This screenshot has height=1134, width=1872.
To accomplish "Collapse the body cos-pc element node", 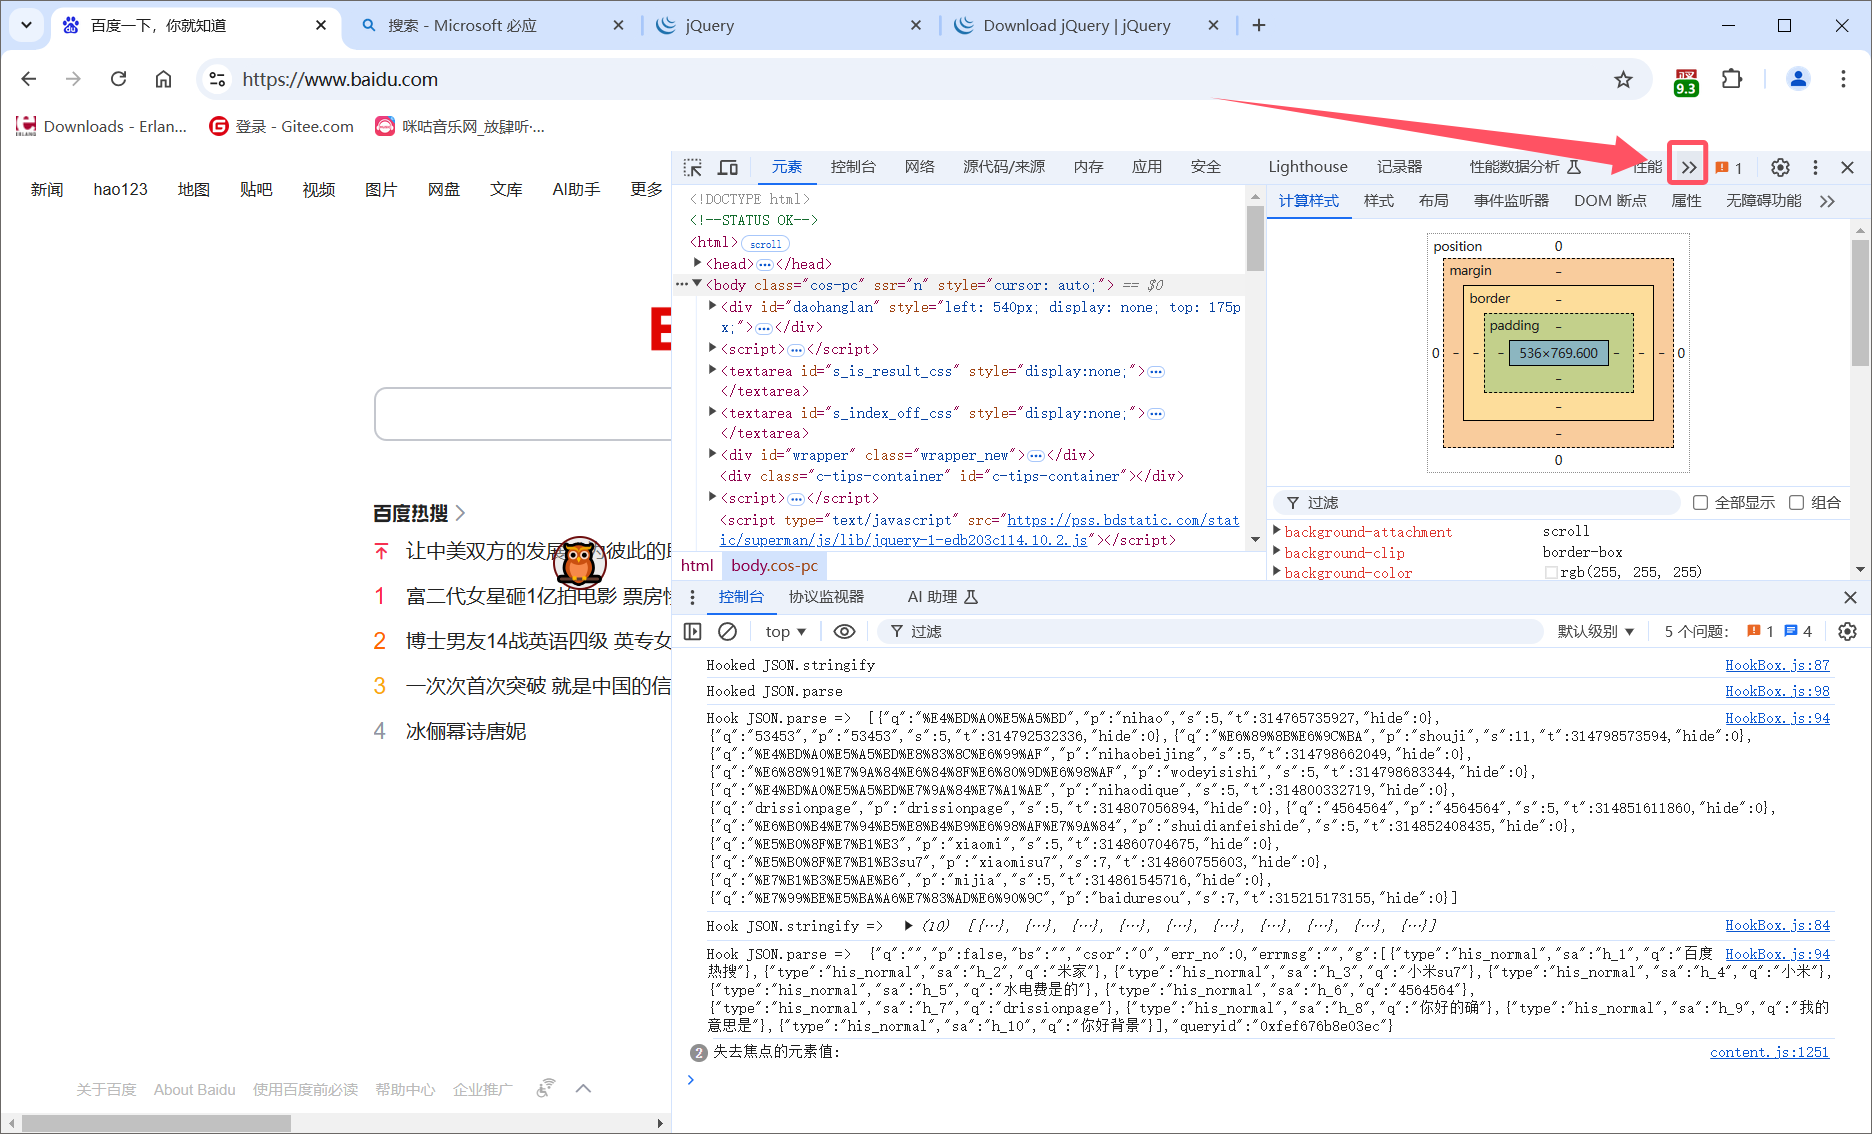I will pos(697,284).
